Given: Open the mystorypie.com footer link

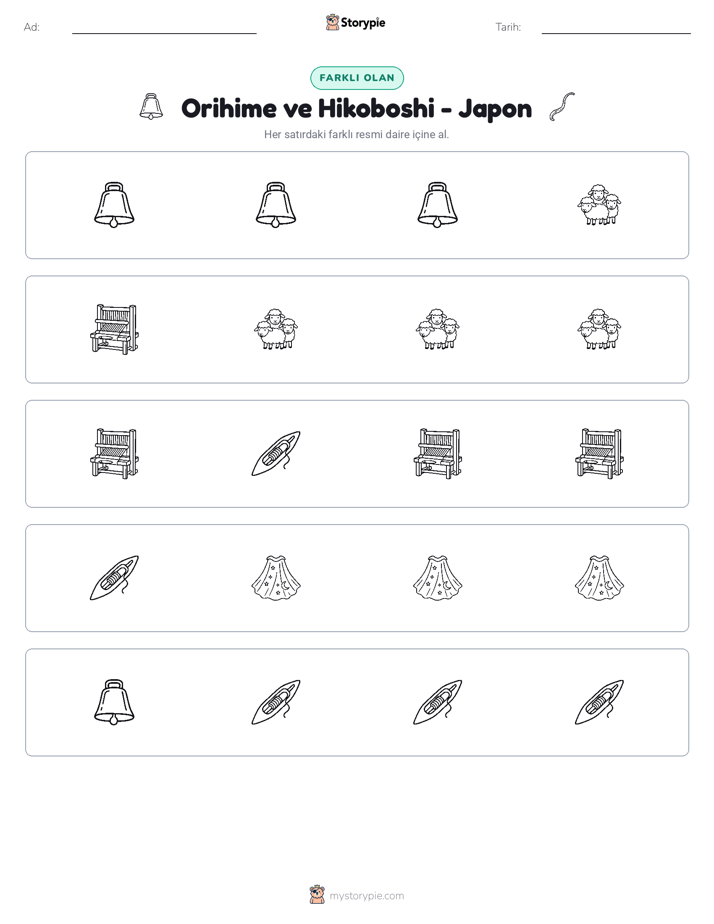Looking at the screenshot, I should pyautogui.click(x=366, y=896).
